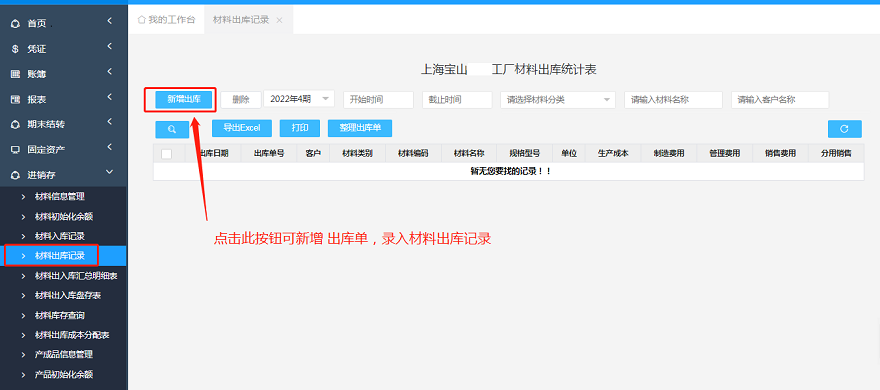Click the home icon beside 首页
This screenshot has width=880, height=390.
pyautogui.click(x=16, y=24)
